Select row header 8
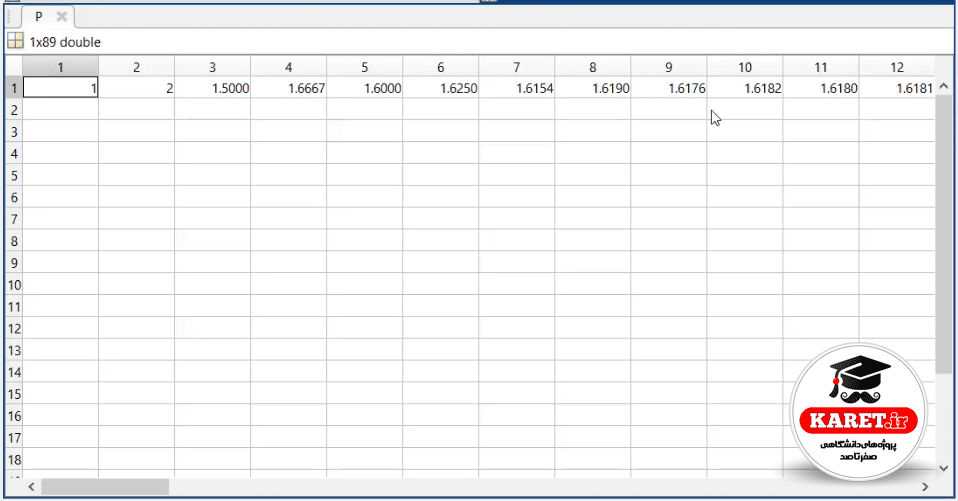Image resolution: width=958 pixels, height=501 pixels. (x=14, y=241)
